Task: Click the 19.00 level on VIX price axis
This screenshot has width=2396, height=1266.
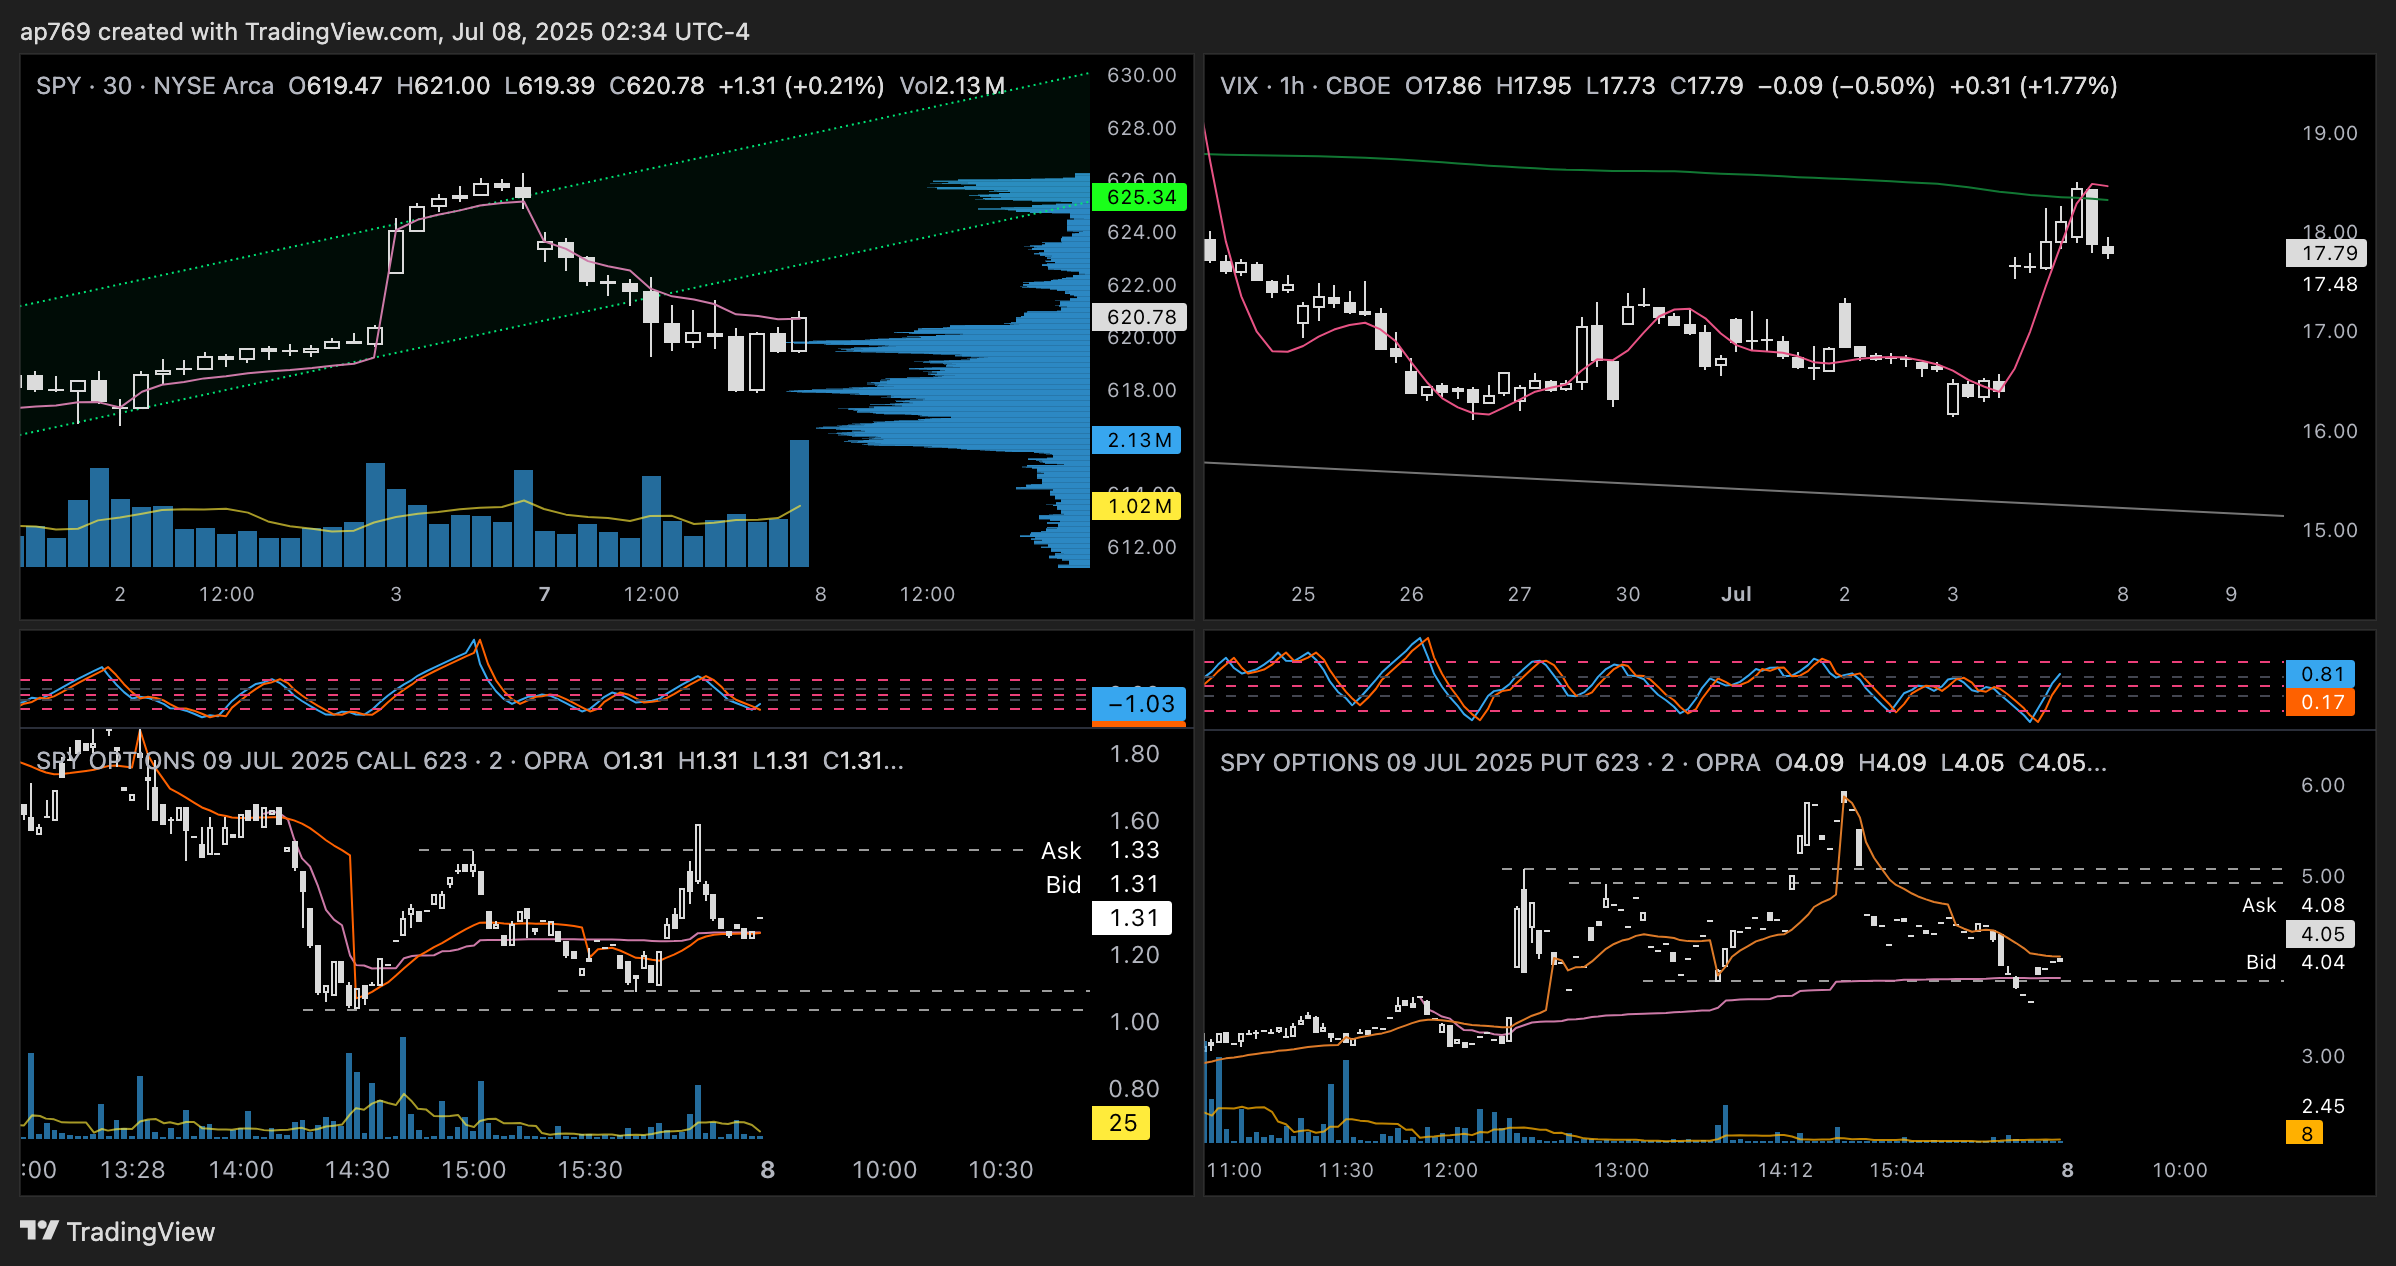Action: click(x=2330, y=133)
